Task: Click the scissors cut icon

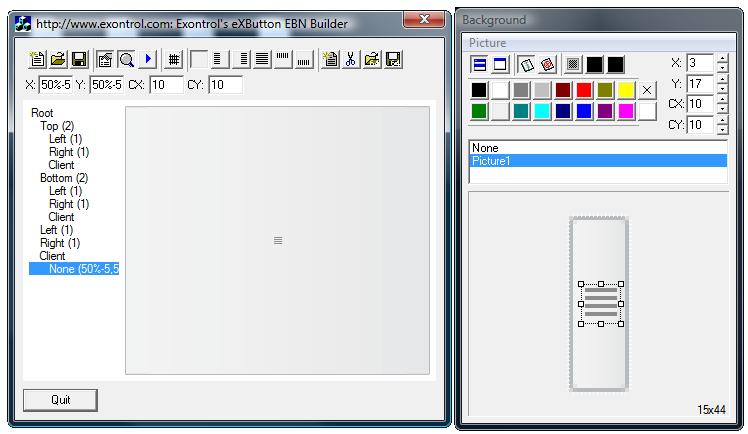Action: click(351, 60)
